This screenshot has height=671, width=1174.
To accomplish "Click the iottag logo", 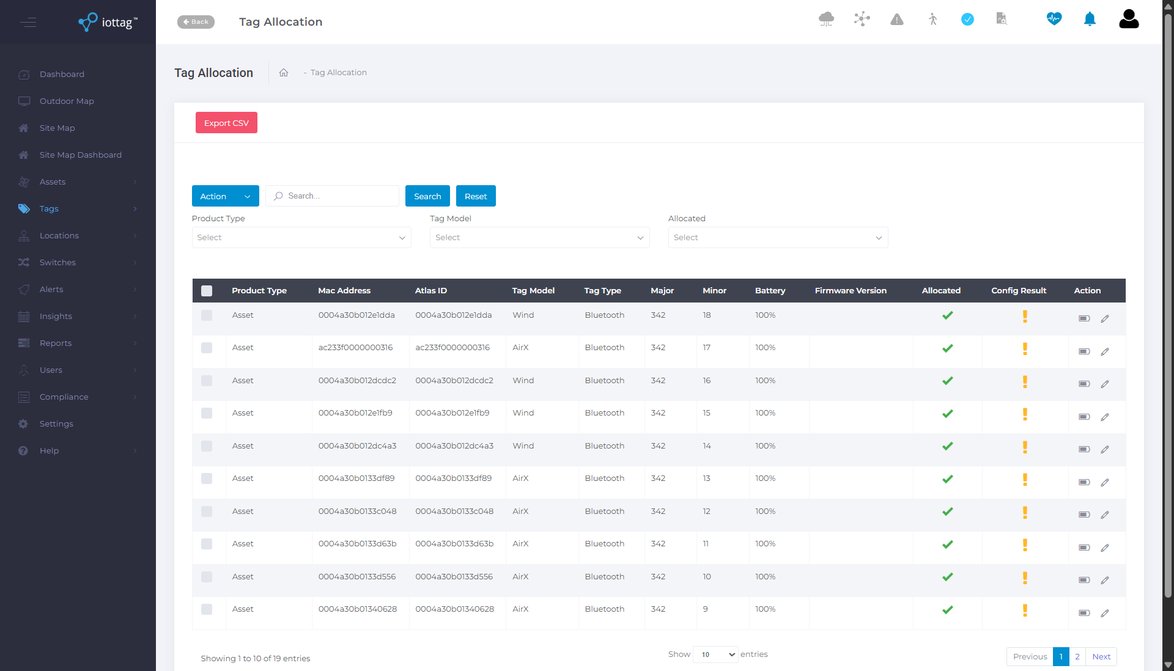I will pyautogui.click(x=108, y=22).
